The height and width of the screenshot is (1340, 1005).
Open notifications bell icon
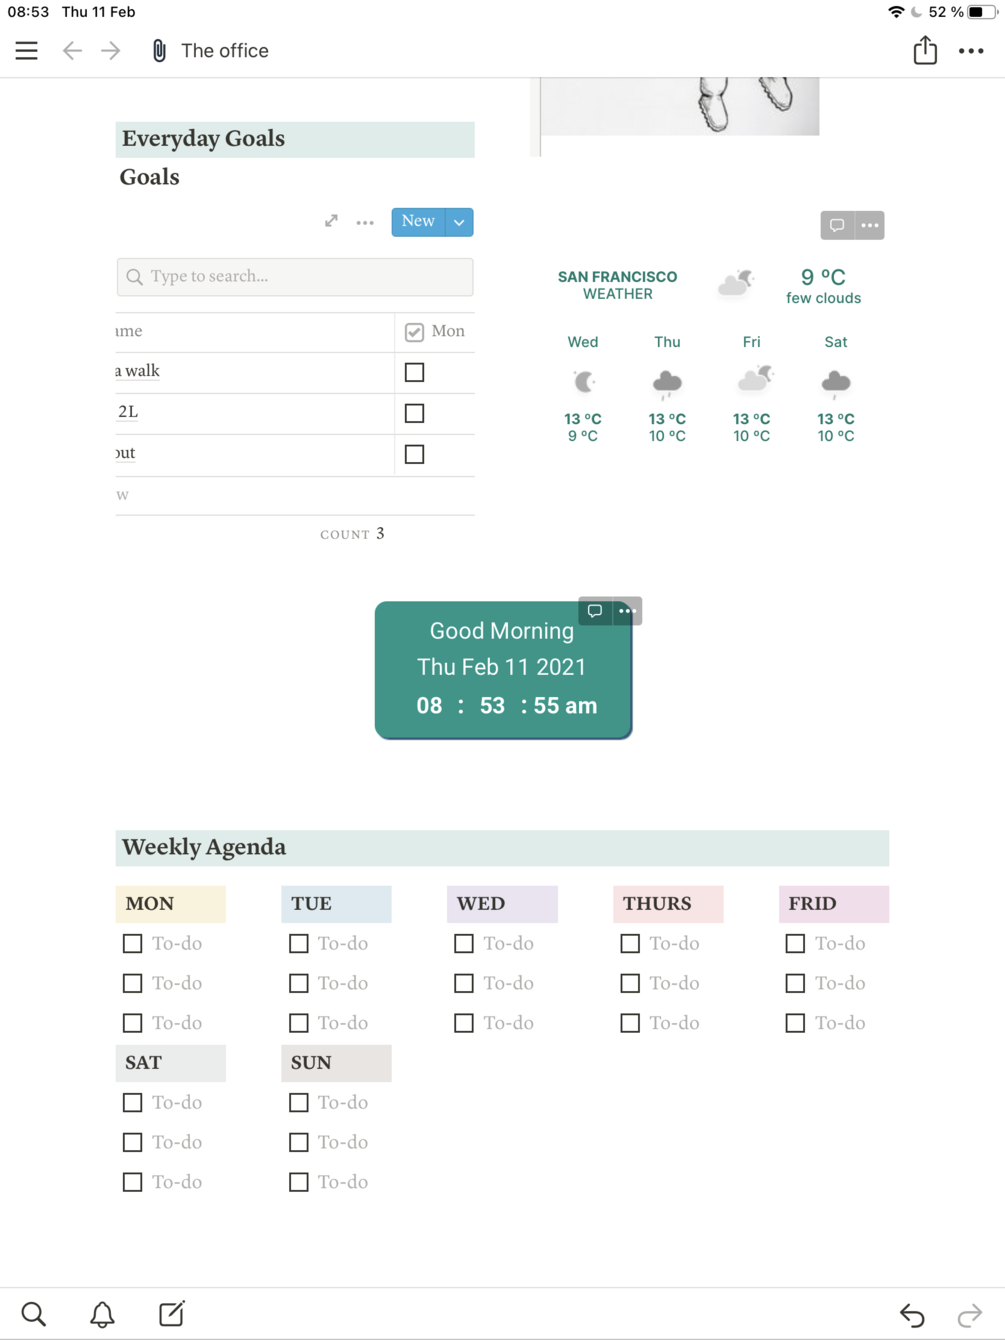click(x=102, y=1314)
